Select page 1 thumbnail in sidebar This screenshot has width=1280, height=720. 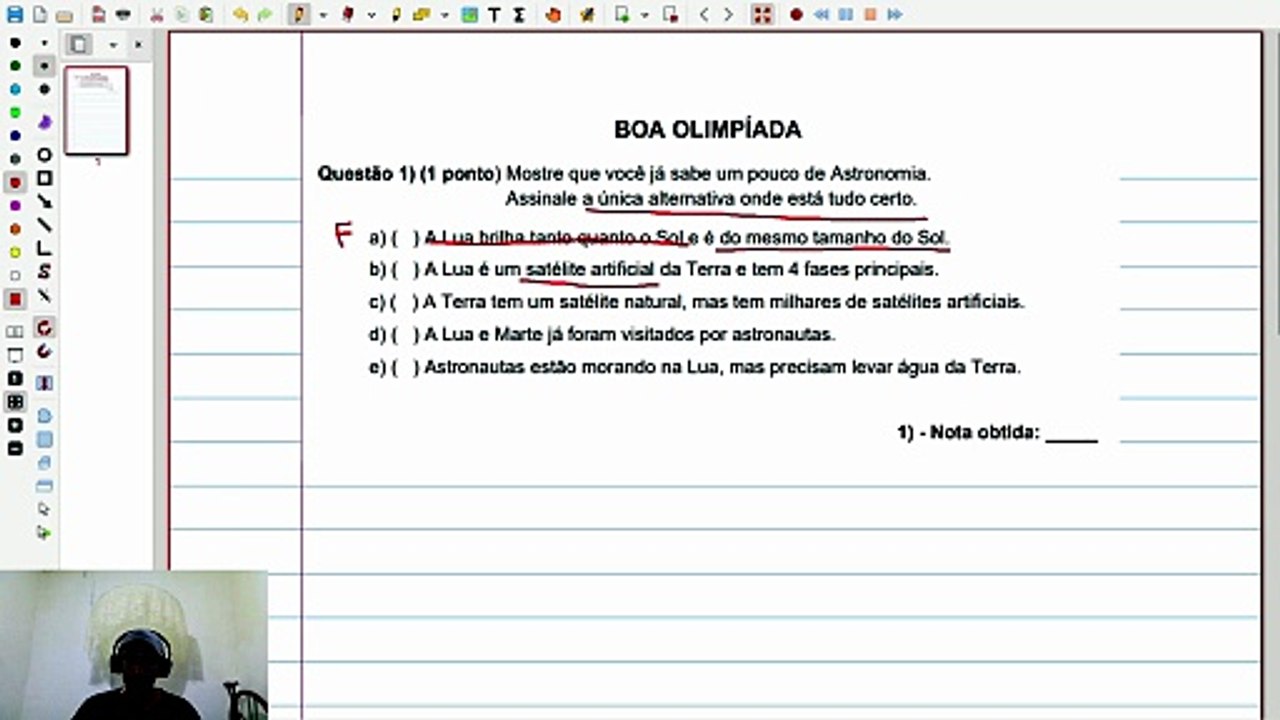pyautogui.click(x=96, y=111)
